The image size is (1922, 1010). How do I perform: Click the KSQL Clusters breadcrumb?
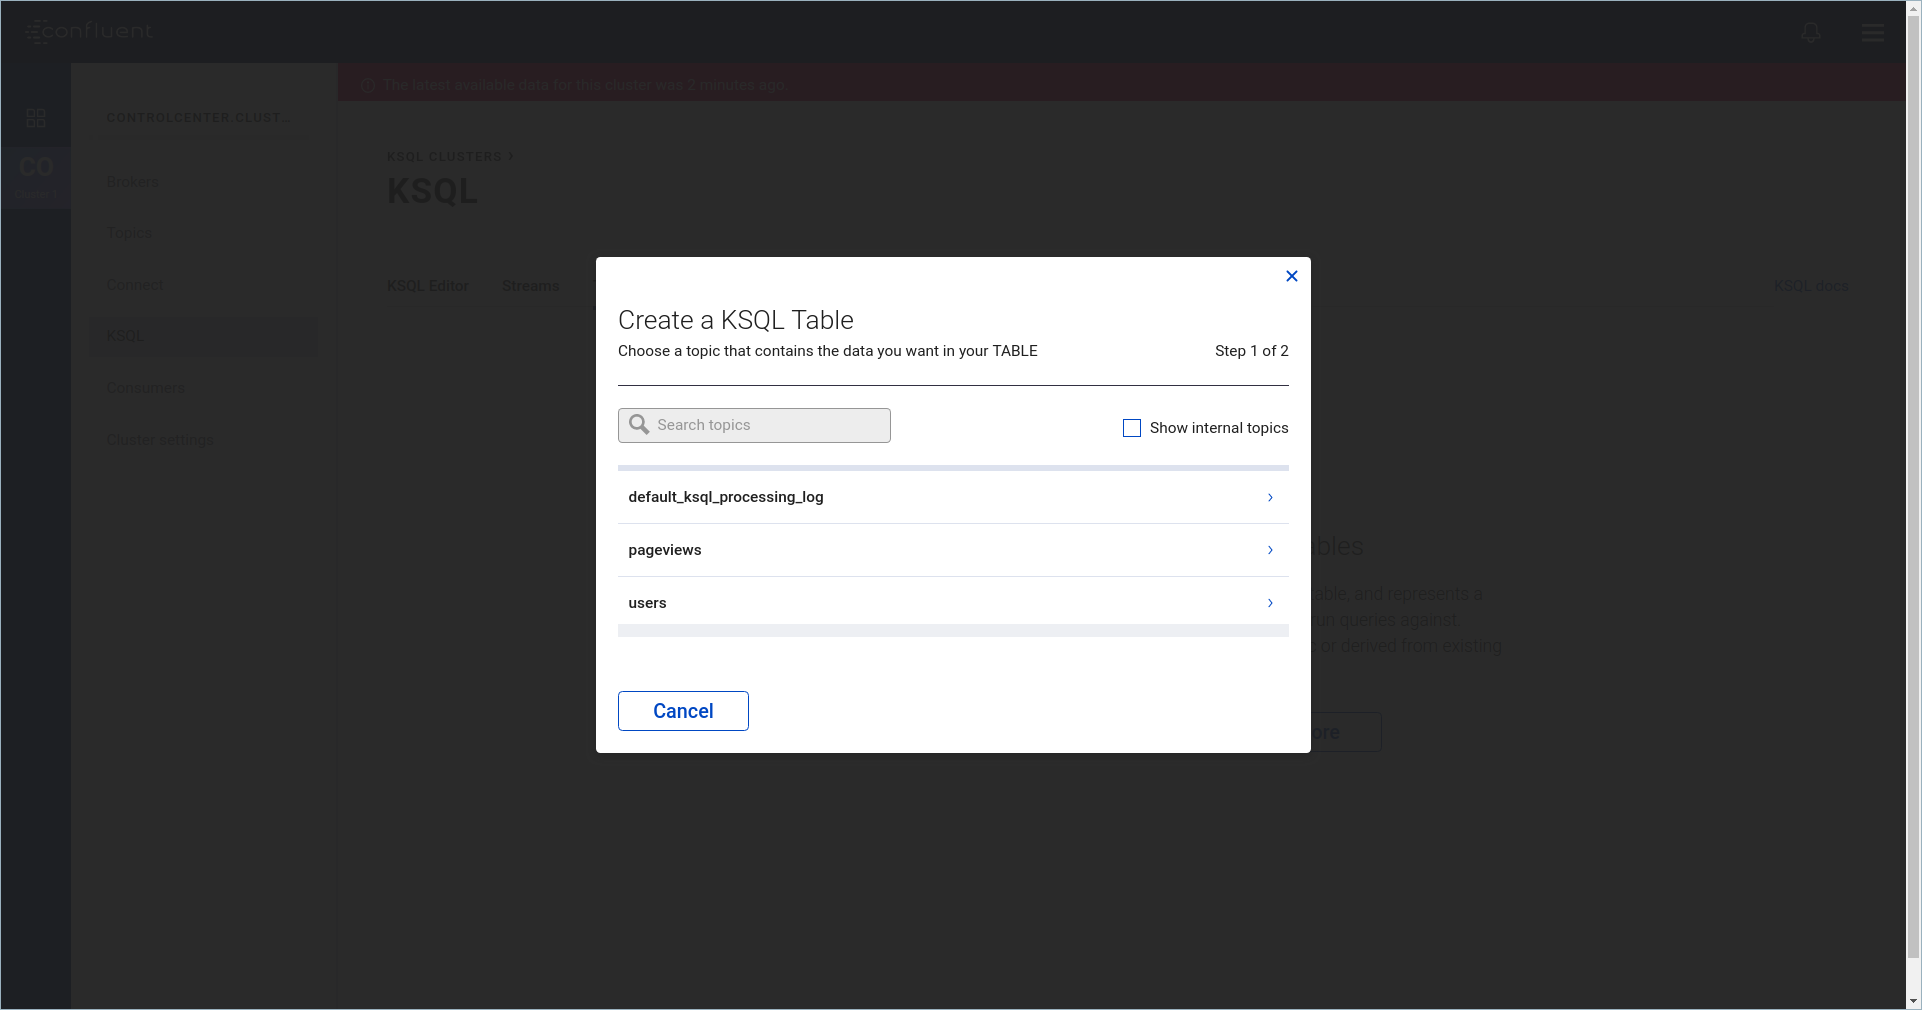tap(444, 157)
